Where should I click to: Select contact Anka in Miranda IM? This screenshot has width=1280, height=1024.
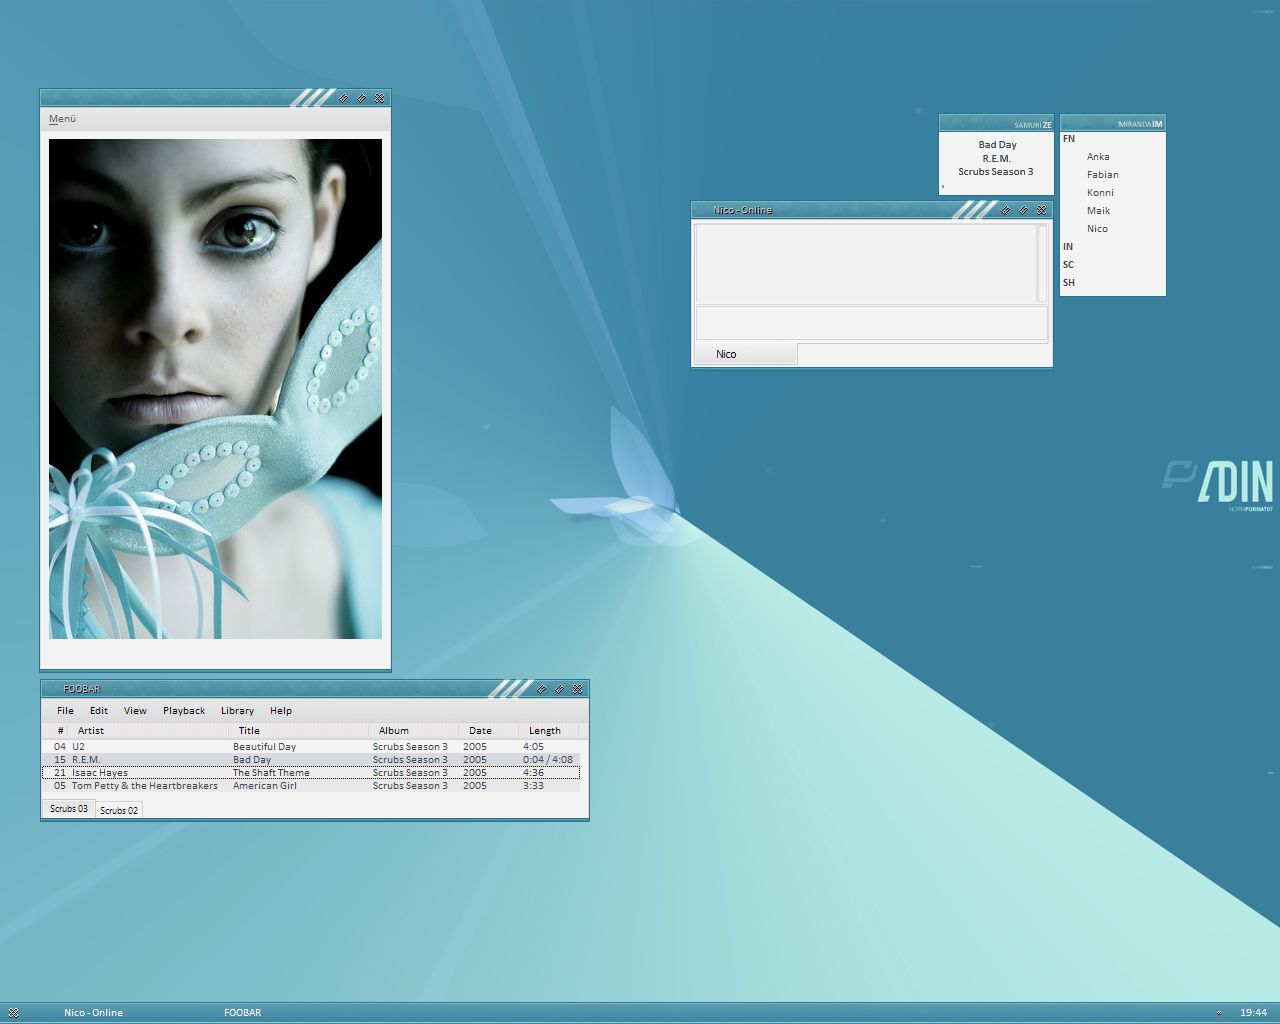(x=1098, y=157)
